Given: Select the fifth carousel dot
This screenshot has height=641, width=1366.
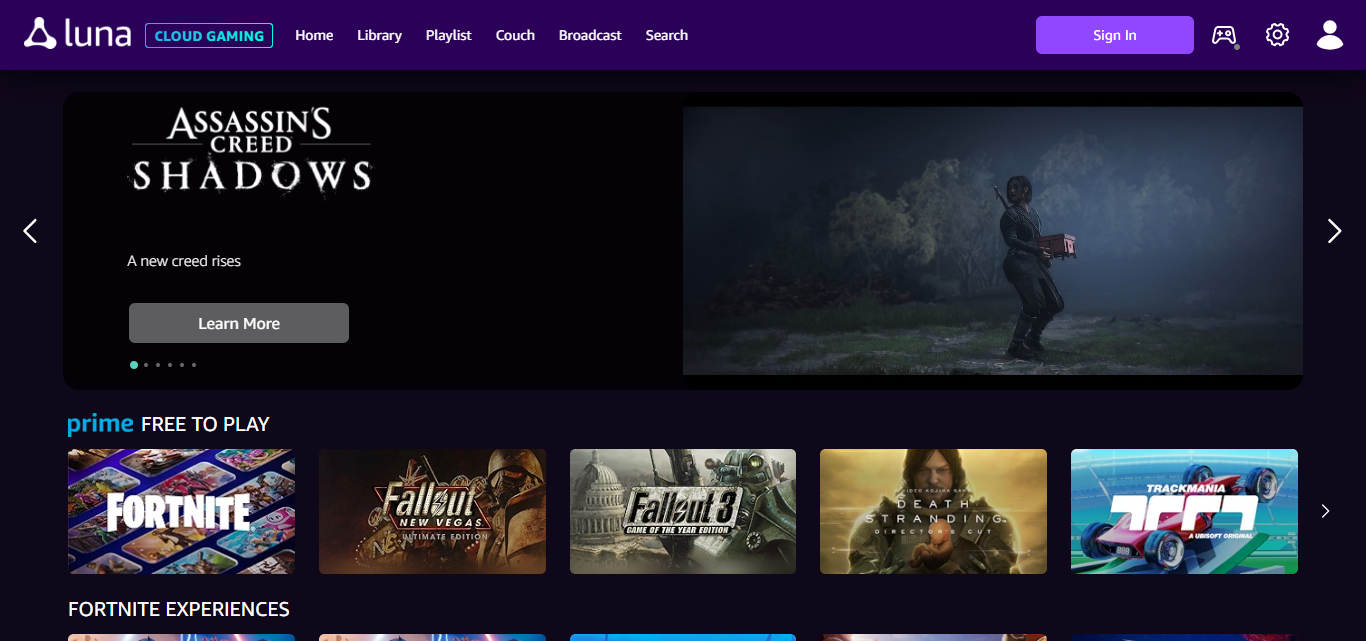Looking at the screenshot, I should click(182, 365).
